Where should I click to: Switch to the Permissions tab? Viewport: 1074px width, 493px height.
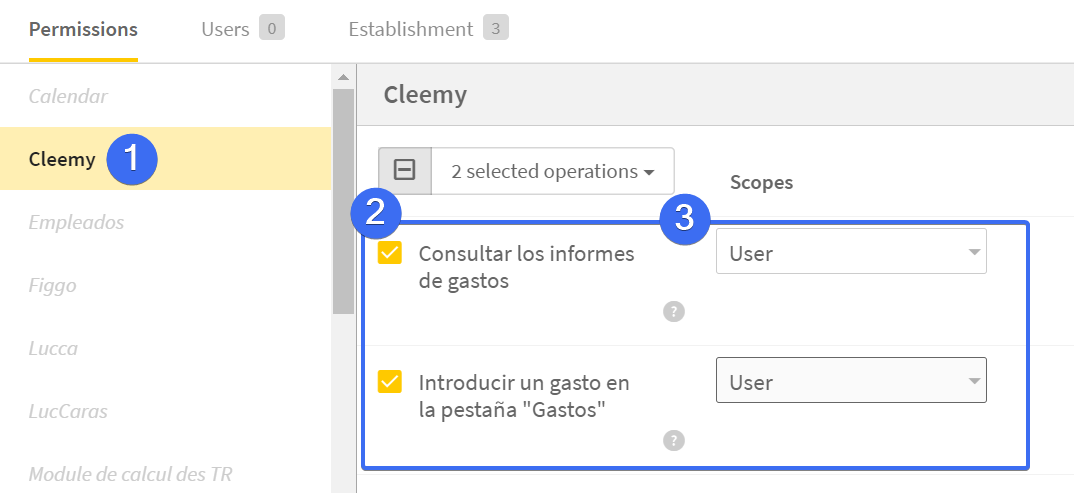click(84, 30)
